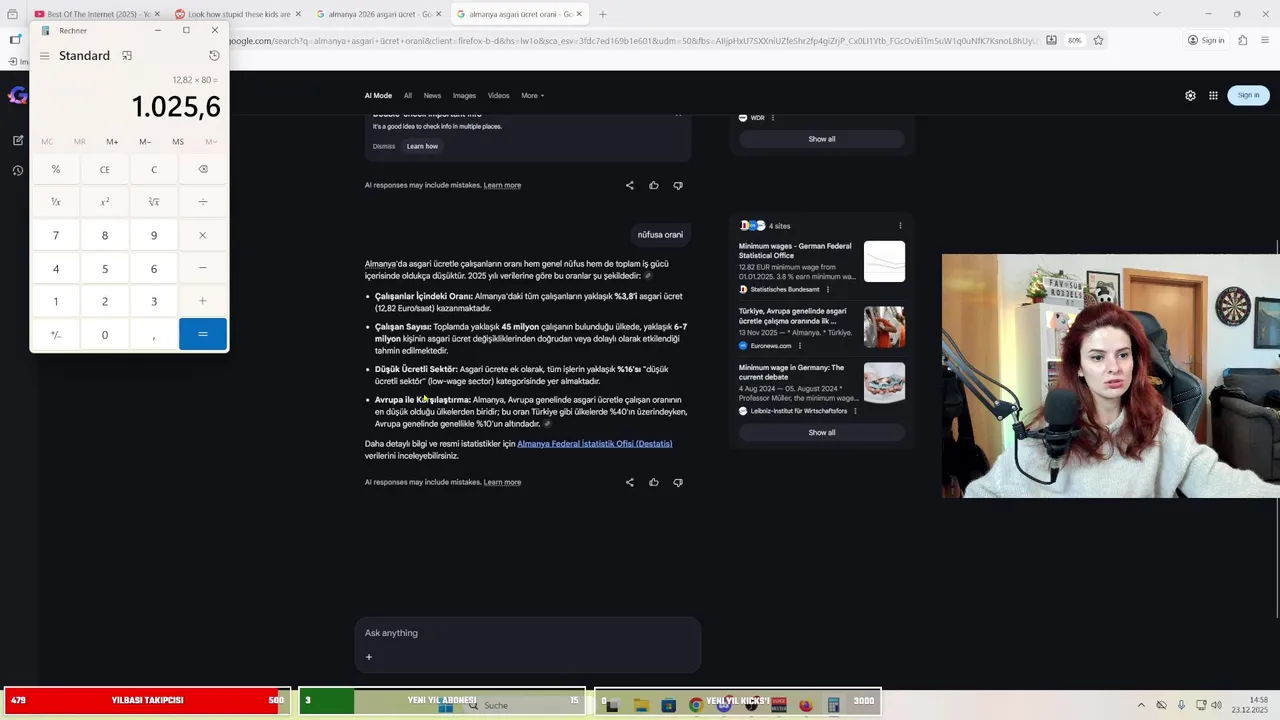Open Google search settings gear

point(1190,96)
